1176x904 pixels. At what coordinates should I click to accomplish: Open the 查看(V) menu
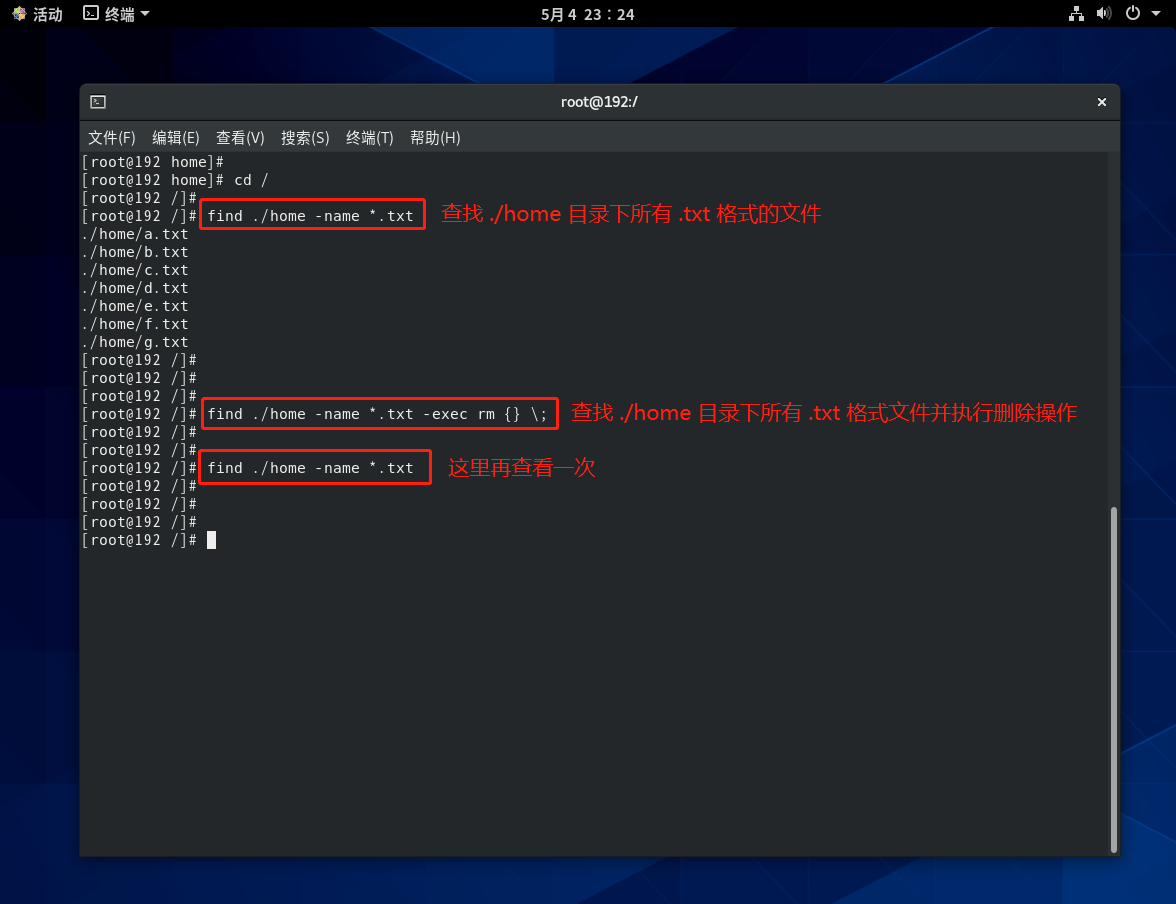coord(240,138)
